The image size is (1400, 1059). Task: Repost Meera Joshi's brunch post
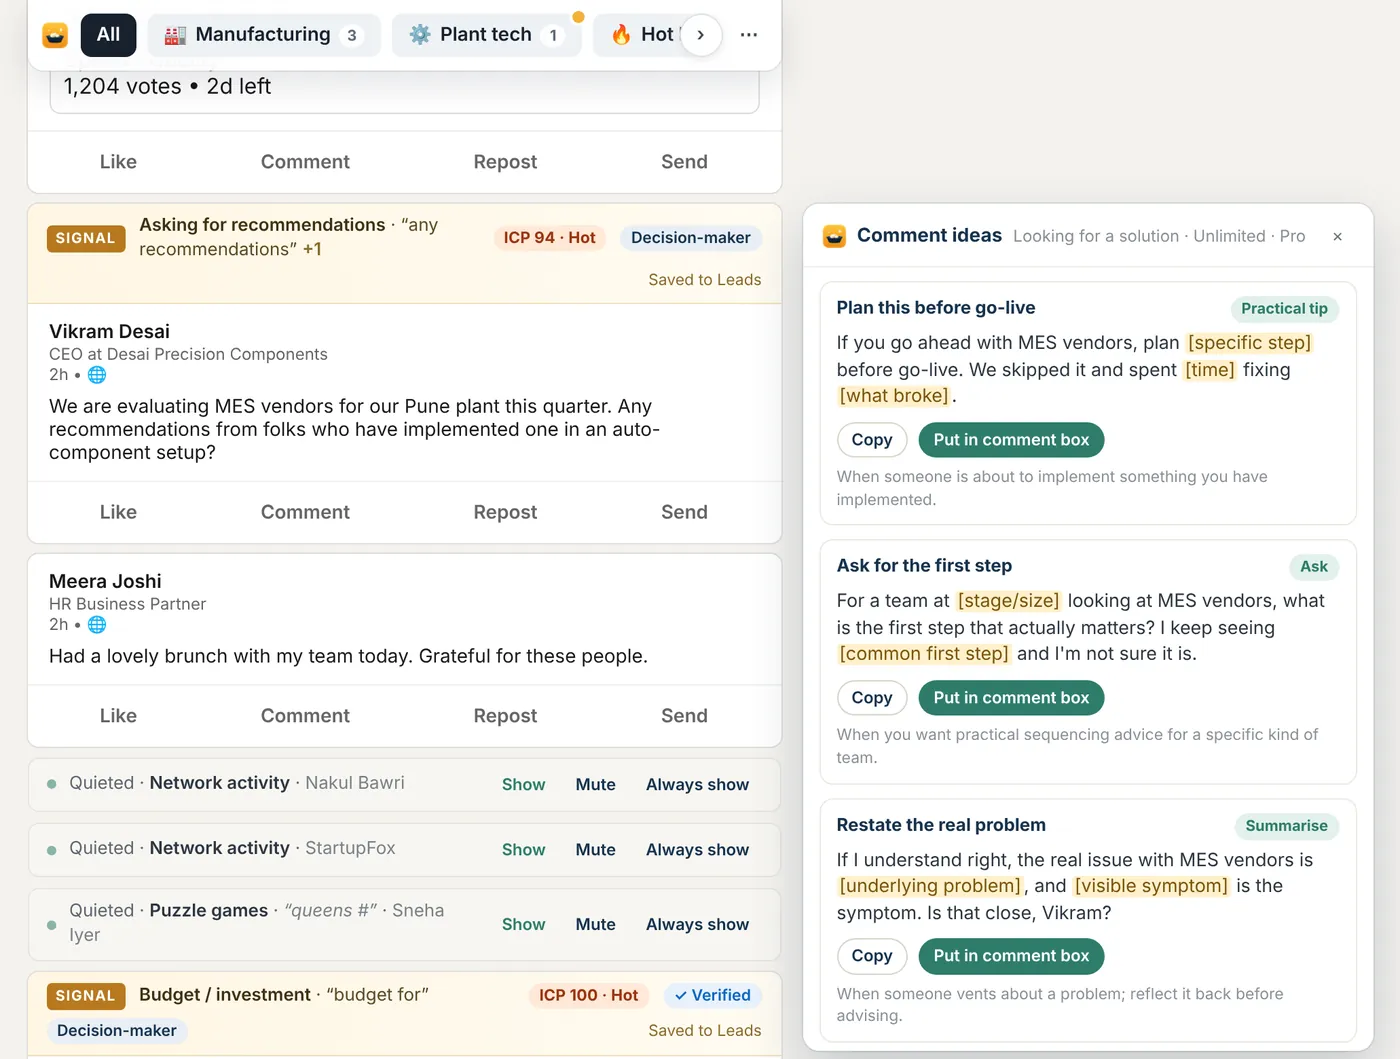pyautogui.click(x=505, y=716)
